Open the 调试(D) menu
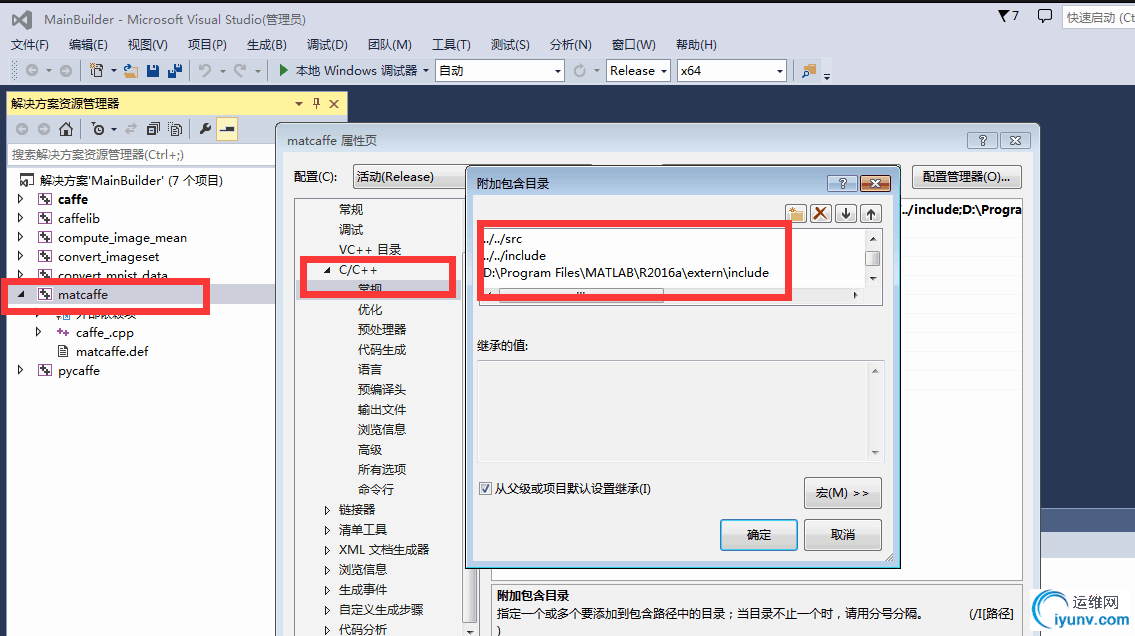 click(327, 45)
